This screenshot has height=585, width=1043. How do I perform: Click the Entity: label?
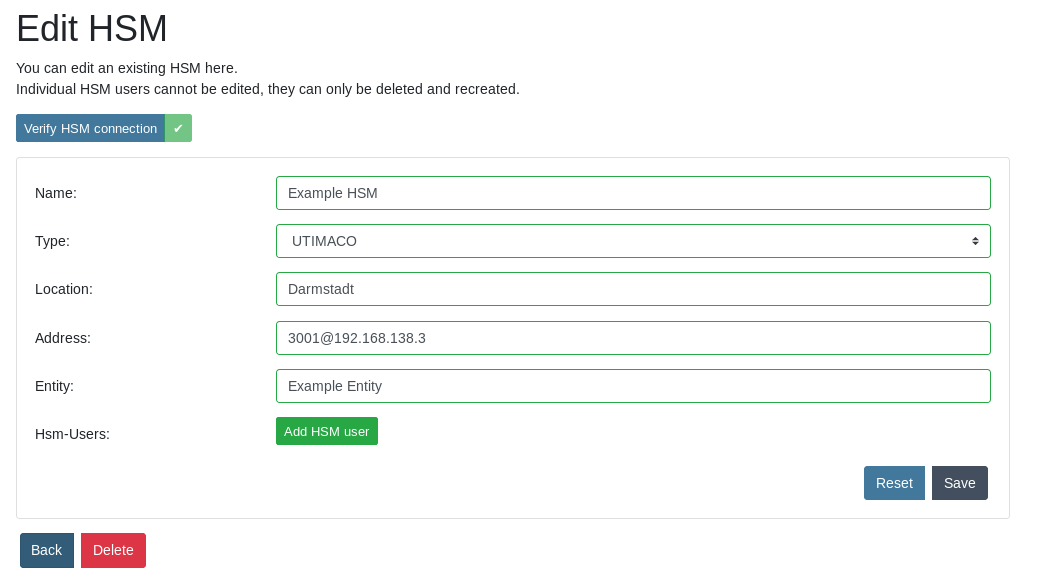(54, 386)
